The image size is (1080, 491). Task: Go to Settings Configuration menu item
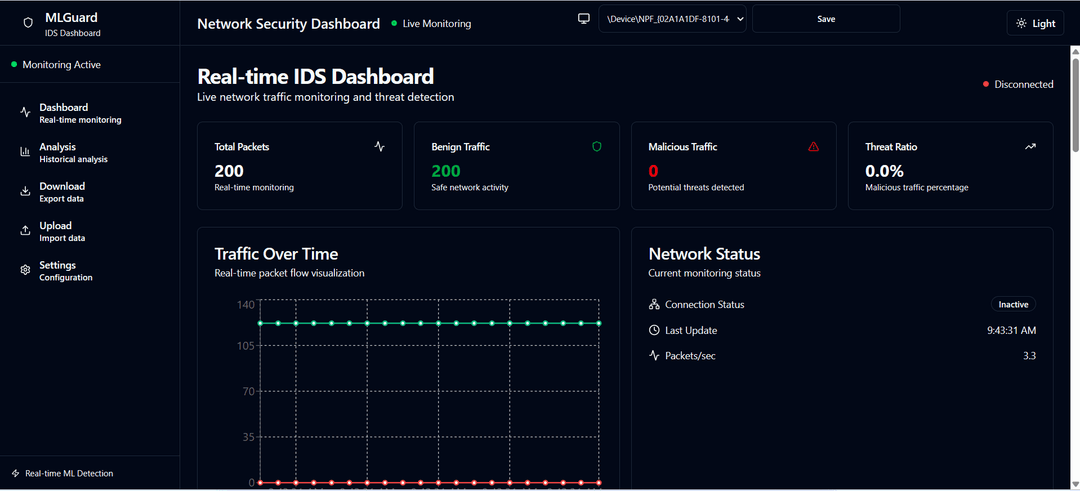point(66,270)
